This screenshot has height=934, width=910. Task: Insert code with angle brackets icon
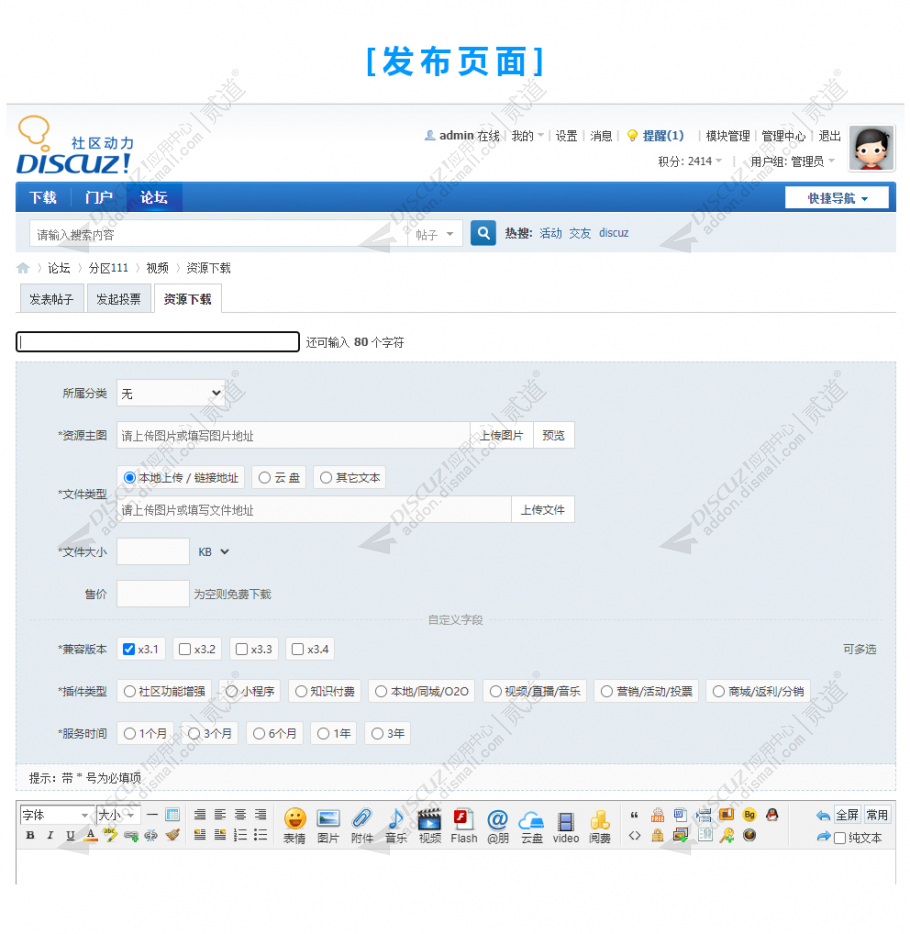[x=635, y=835]
